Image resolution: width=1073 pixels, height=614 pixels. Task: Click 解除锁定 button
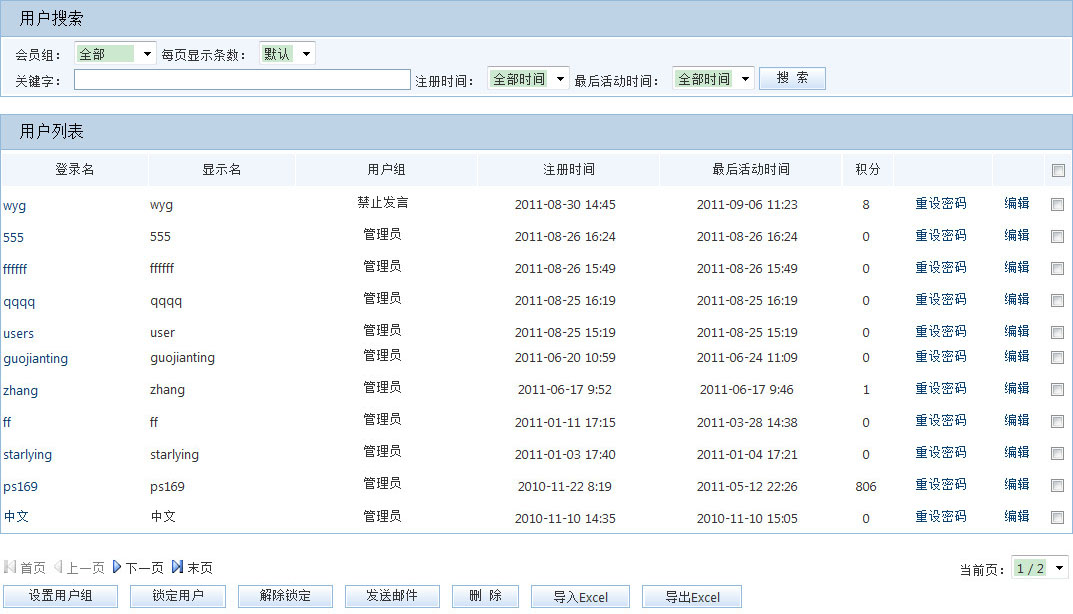coord(285,596)
